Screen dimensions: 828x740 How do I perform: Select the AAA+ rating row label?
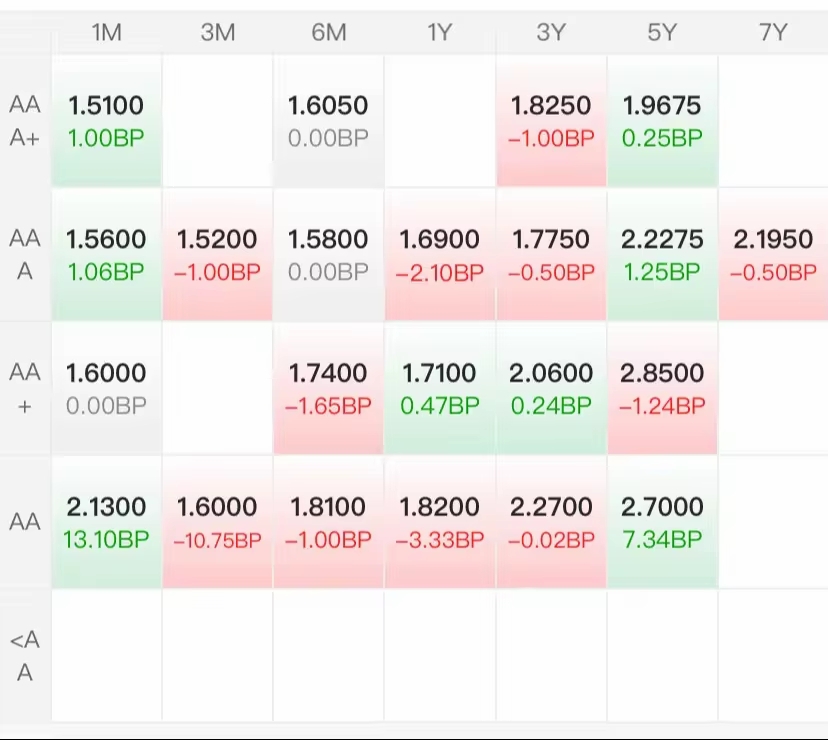click(x=25, y=121)
